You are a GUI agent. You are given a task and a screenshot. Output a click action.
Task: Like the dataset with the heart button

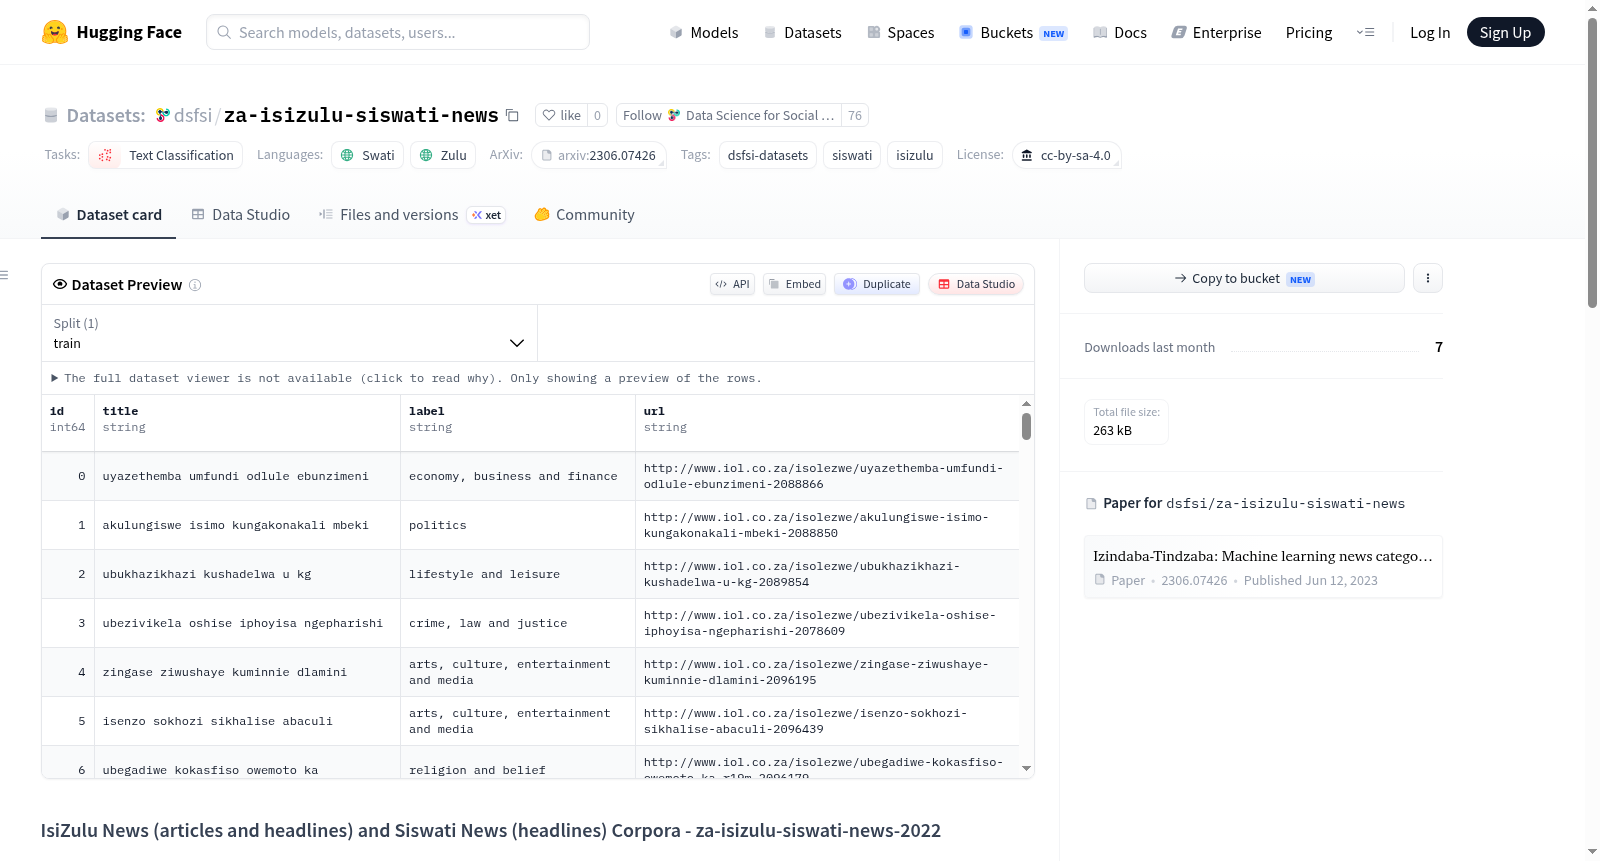[x=561, y=115]
